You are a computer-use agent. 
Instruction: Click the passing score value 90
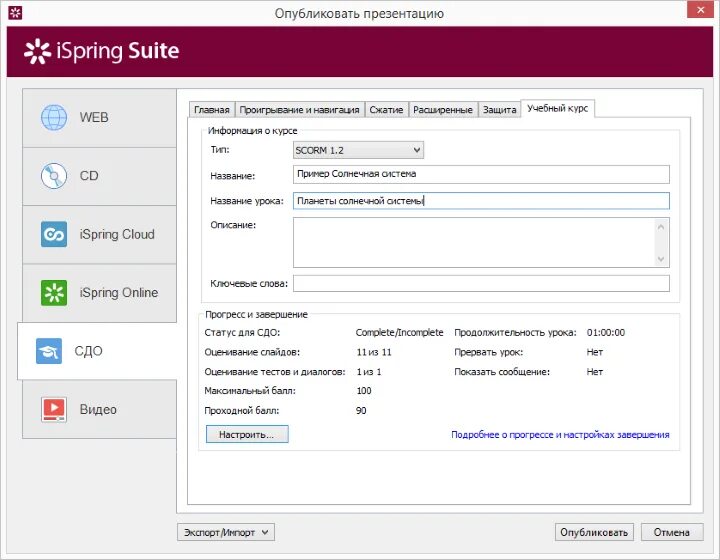[x=361, y=410]
